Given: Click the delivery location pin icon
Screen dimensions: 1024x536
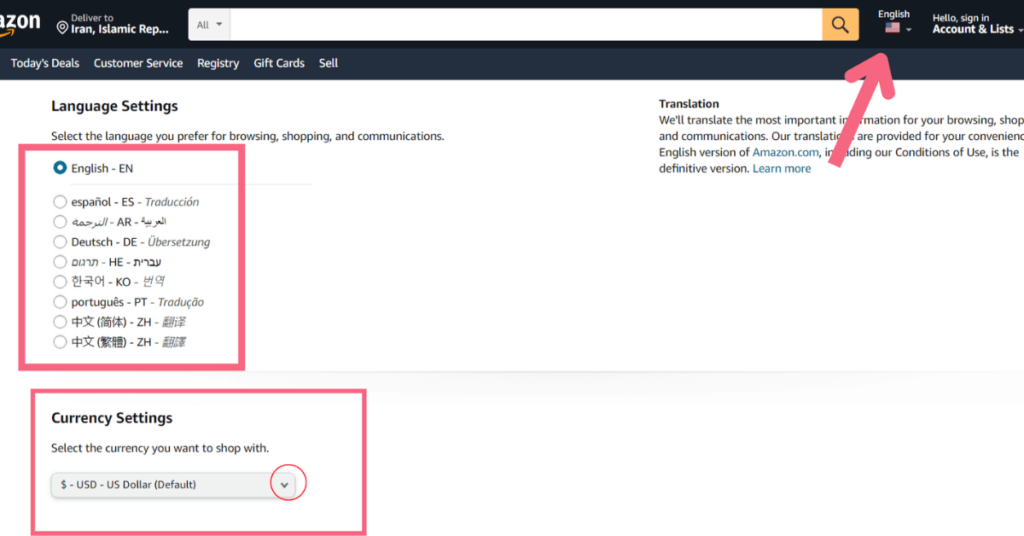Looking at the screenshot, I should (62, 27).
